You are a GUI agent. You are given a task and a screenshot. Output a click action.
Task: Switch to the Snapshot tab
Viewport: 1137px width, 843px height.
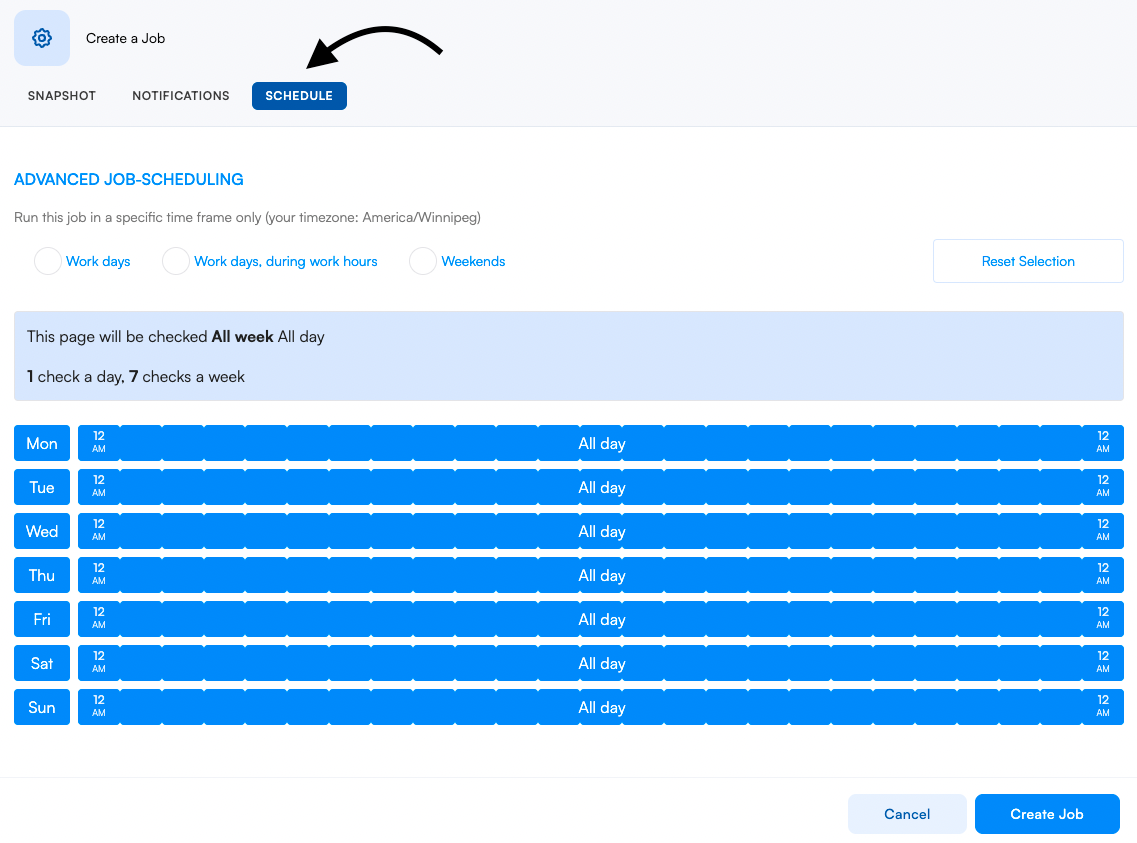point(62,96)
